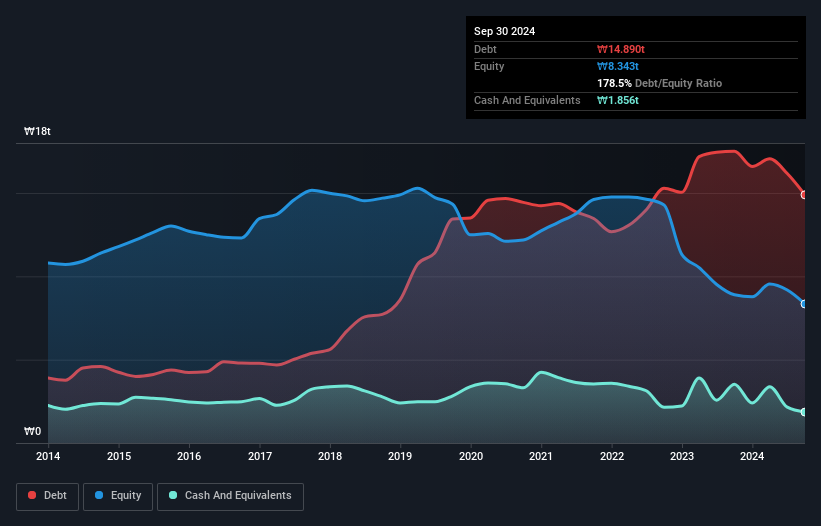821x526 pixels.
Task: Toggle Cash And Equivalents legend button
Action: (x=230, y=496)
